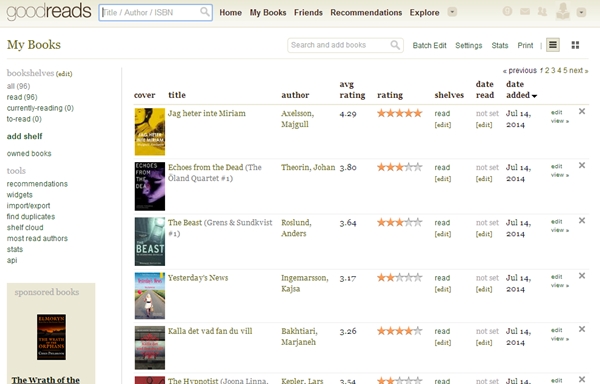
Task: Click Batch Edit
Action: coord(429,46)
